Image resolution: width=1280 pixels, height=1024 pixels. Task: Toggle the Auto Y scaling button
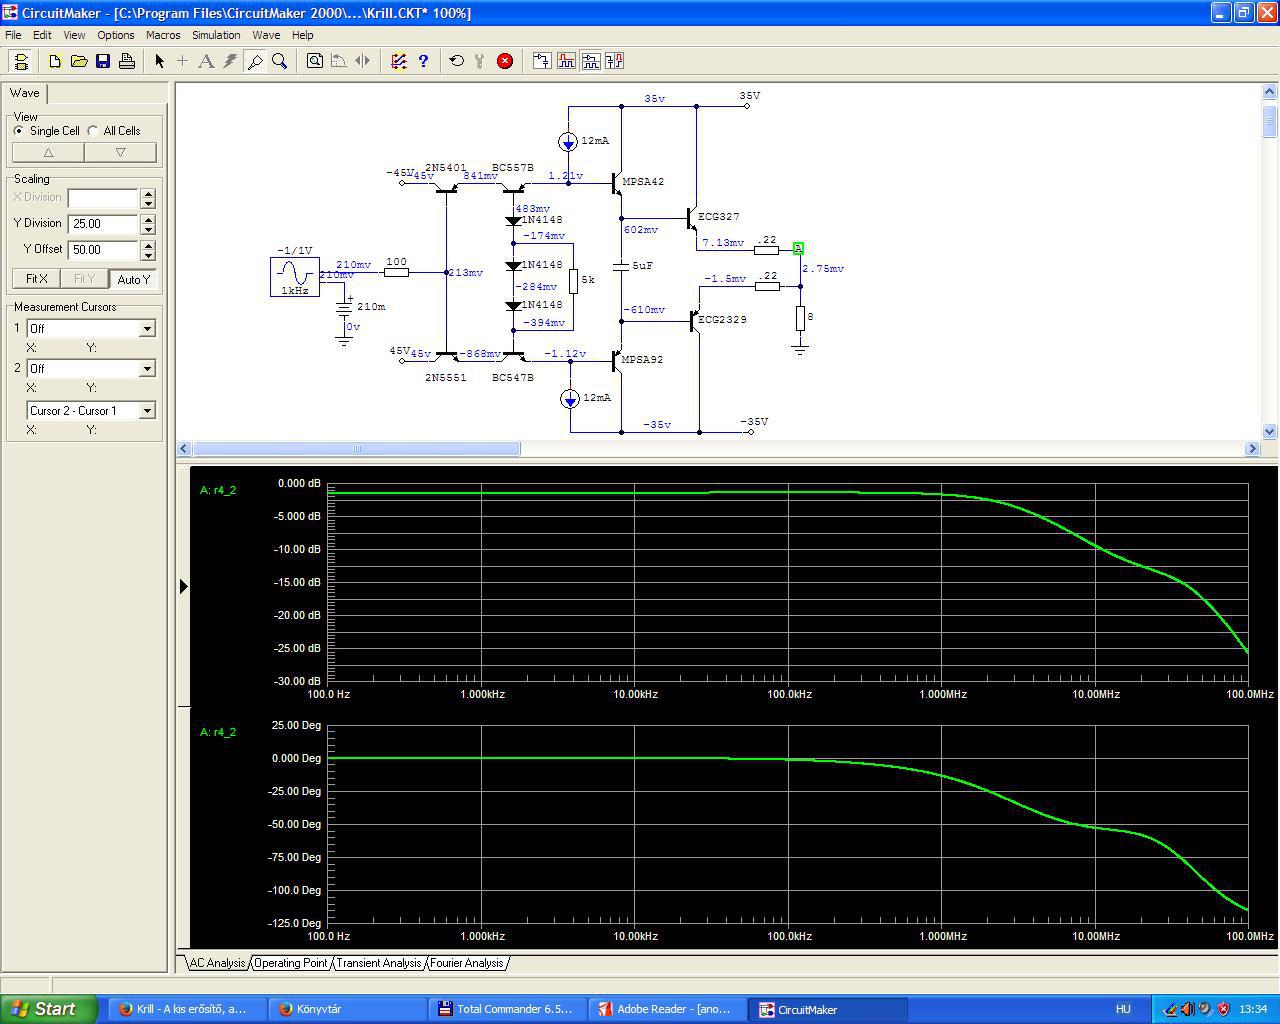coord(133,279)
